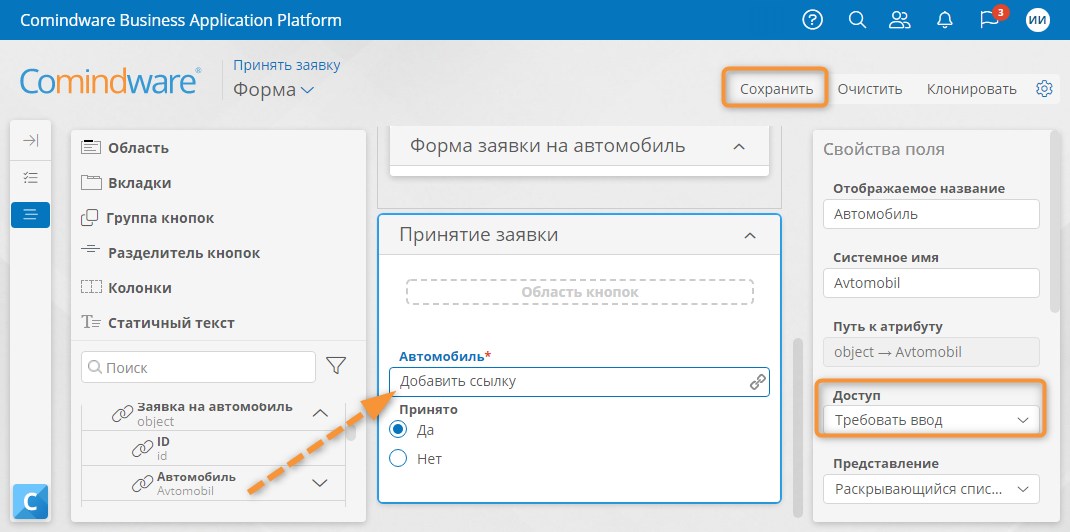Image resolution: width=1070 pixels, height=532 pixels.
Task: Click Сохранить button
Action: (777, 89)
